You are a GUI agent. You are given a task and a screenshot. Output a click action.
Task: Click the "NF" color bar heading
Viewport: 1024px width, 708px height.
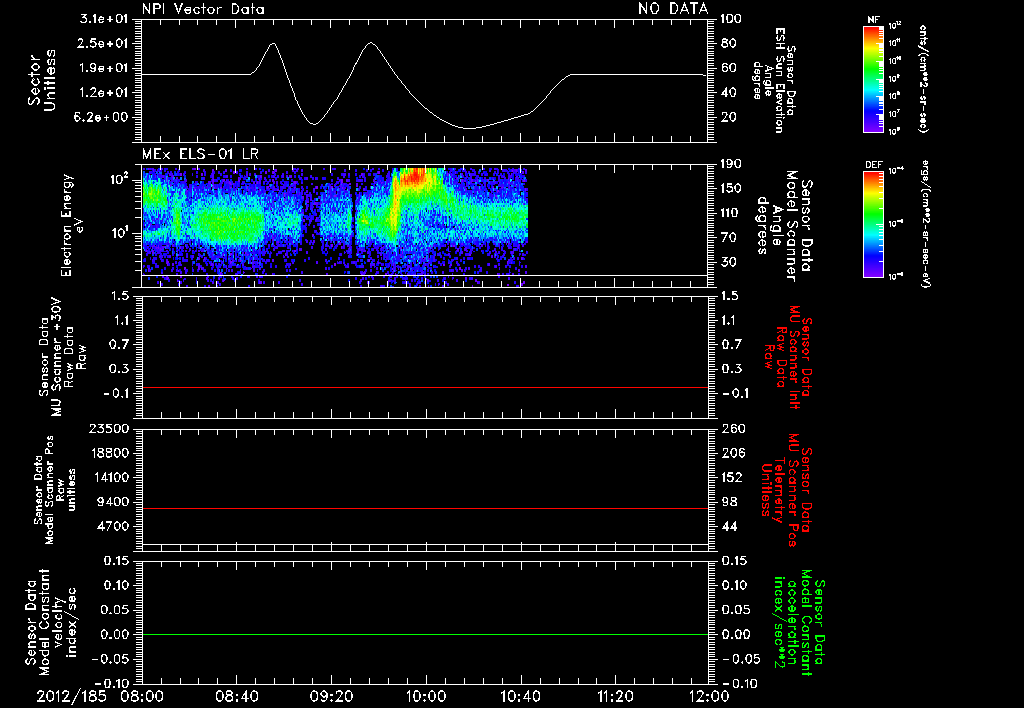click(x=873, y=20)
